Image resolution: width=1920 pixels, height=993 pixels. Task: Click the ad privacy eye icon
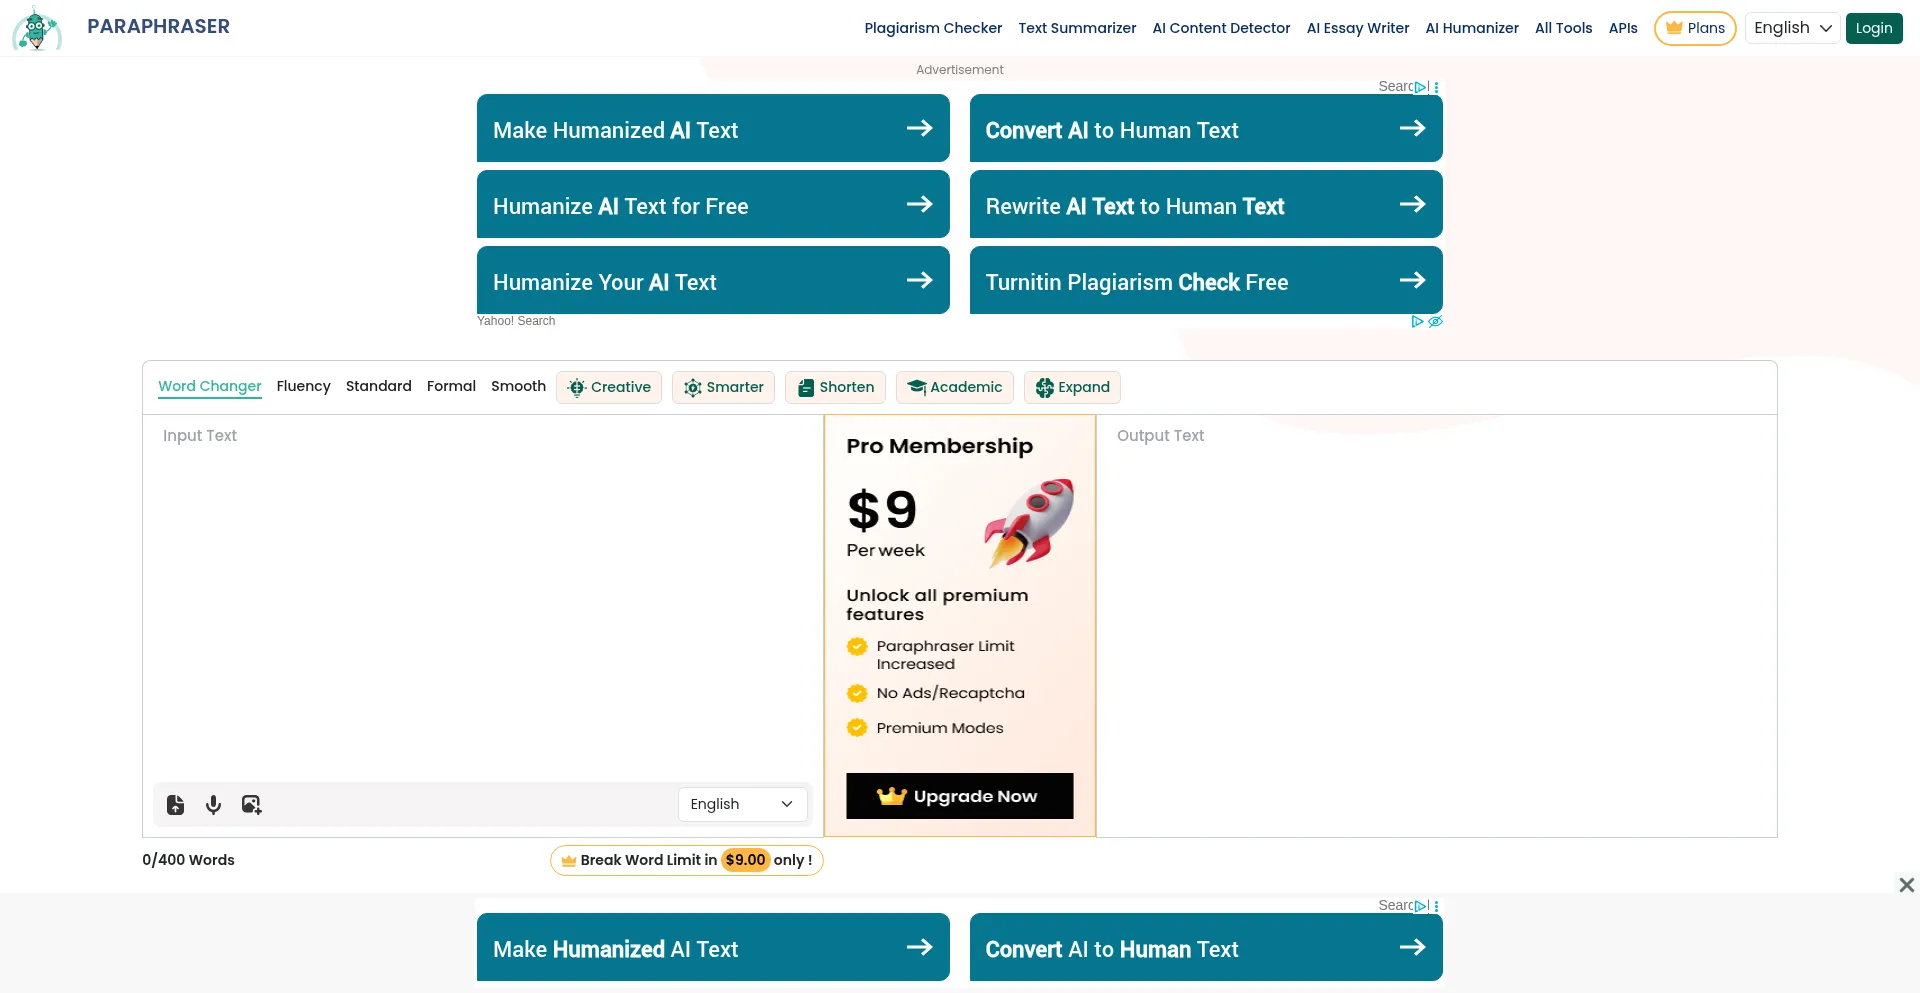(1435, 322)
